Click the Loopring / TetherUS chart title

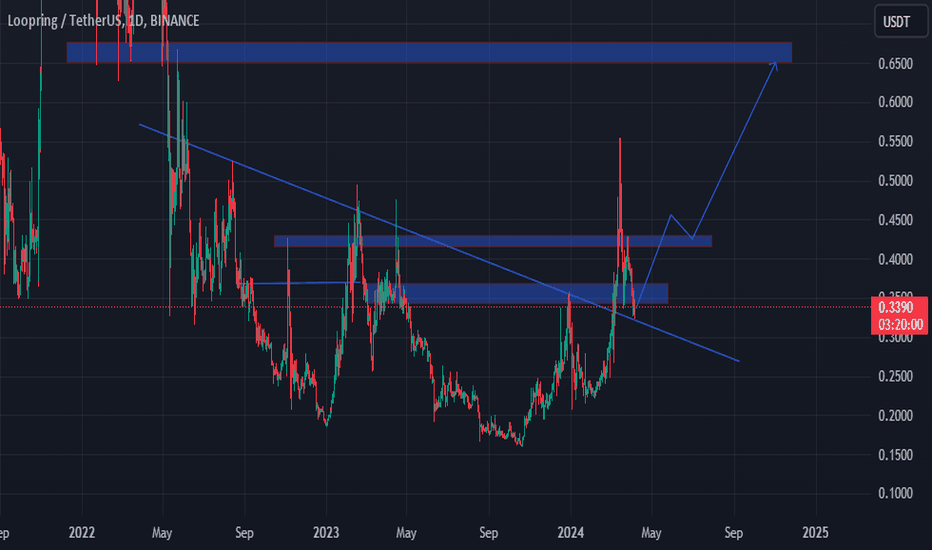click(x=103, y=21)
